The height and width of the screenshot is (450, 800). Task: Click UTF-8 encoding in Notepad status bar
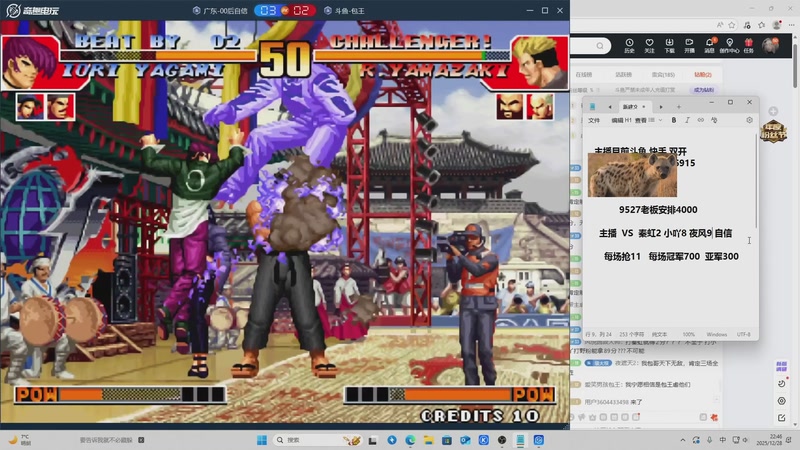pos(743,334)
